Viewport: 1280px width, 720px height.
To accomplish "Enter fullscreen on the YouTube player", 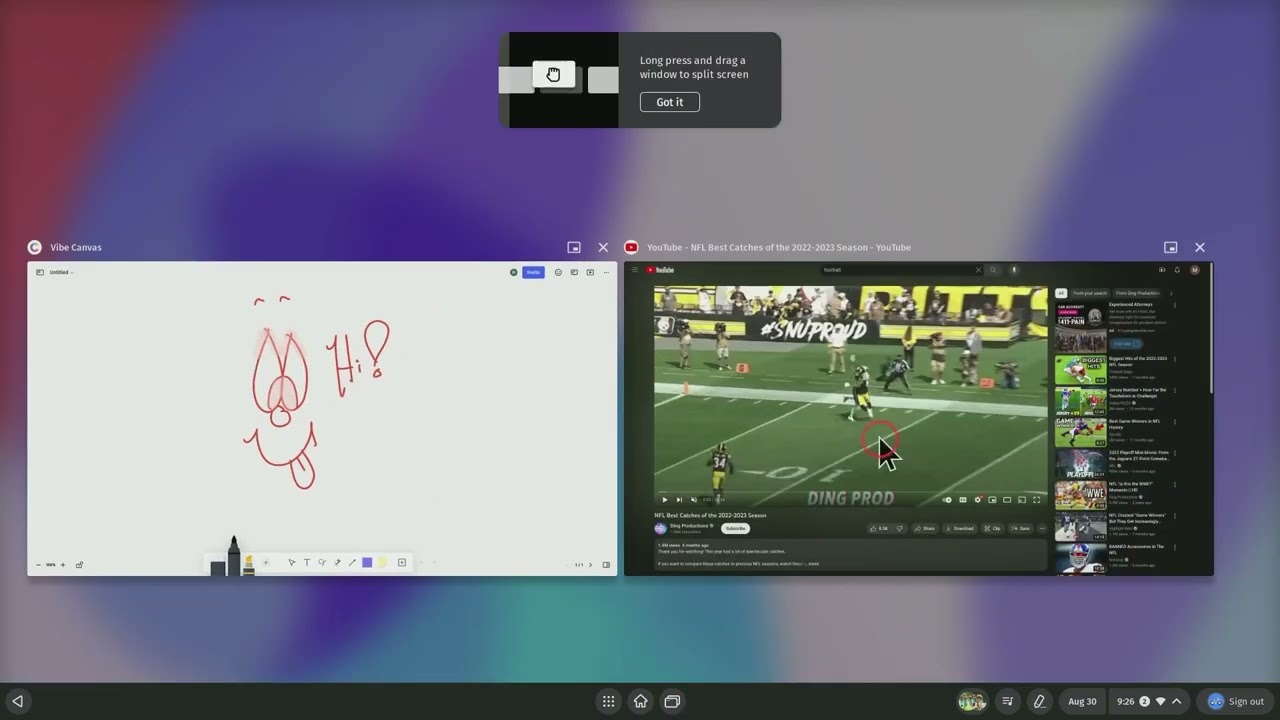I will pos(1036,500).
